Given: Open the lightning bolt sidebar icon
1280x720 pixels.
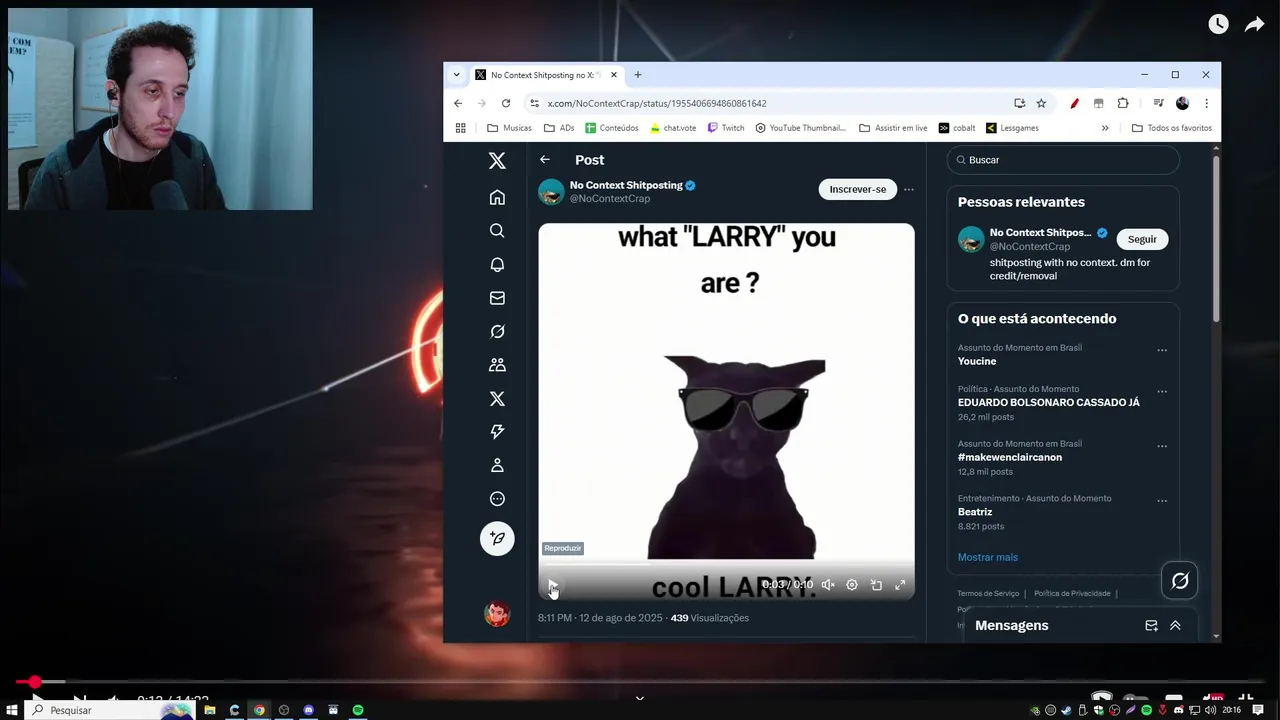Looking at the screenshot, I should pyautogui.click(x=497, y=432).
